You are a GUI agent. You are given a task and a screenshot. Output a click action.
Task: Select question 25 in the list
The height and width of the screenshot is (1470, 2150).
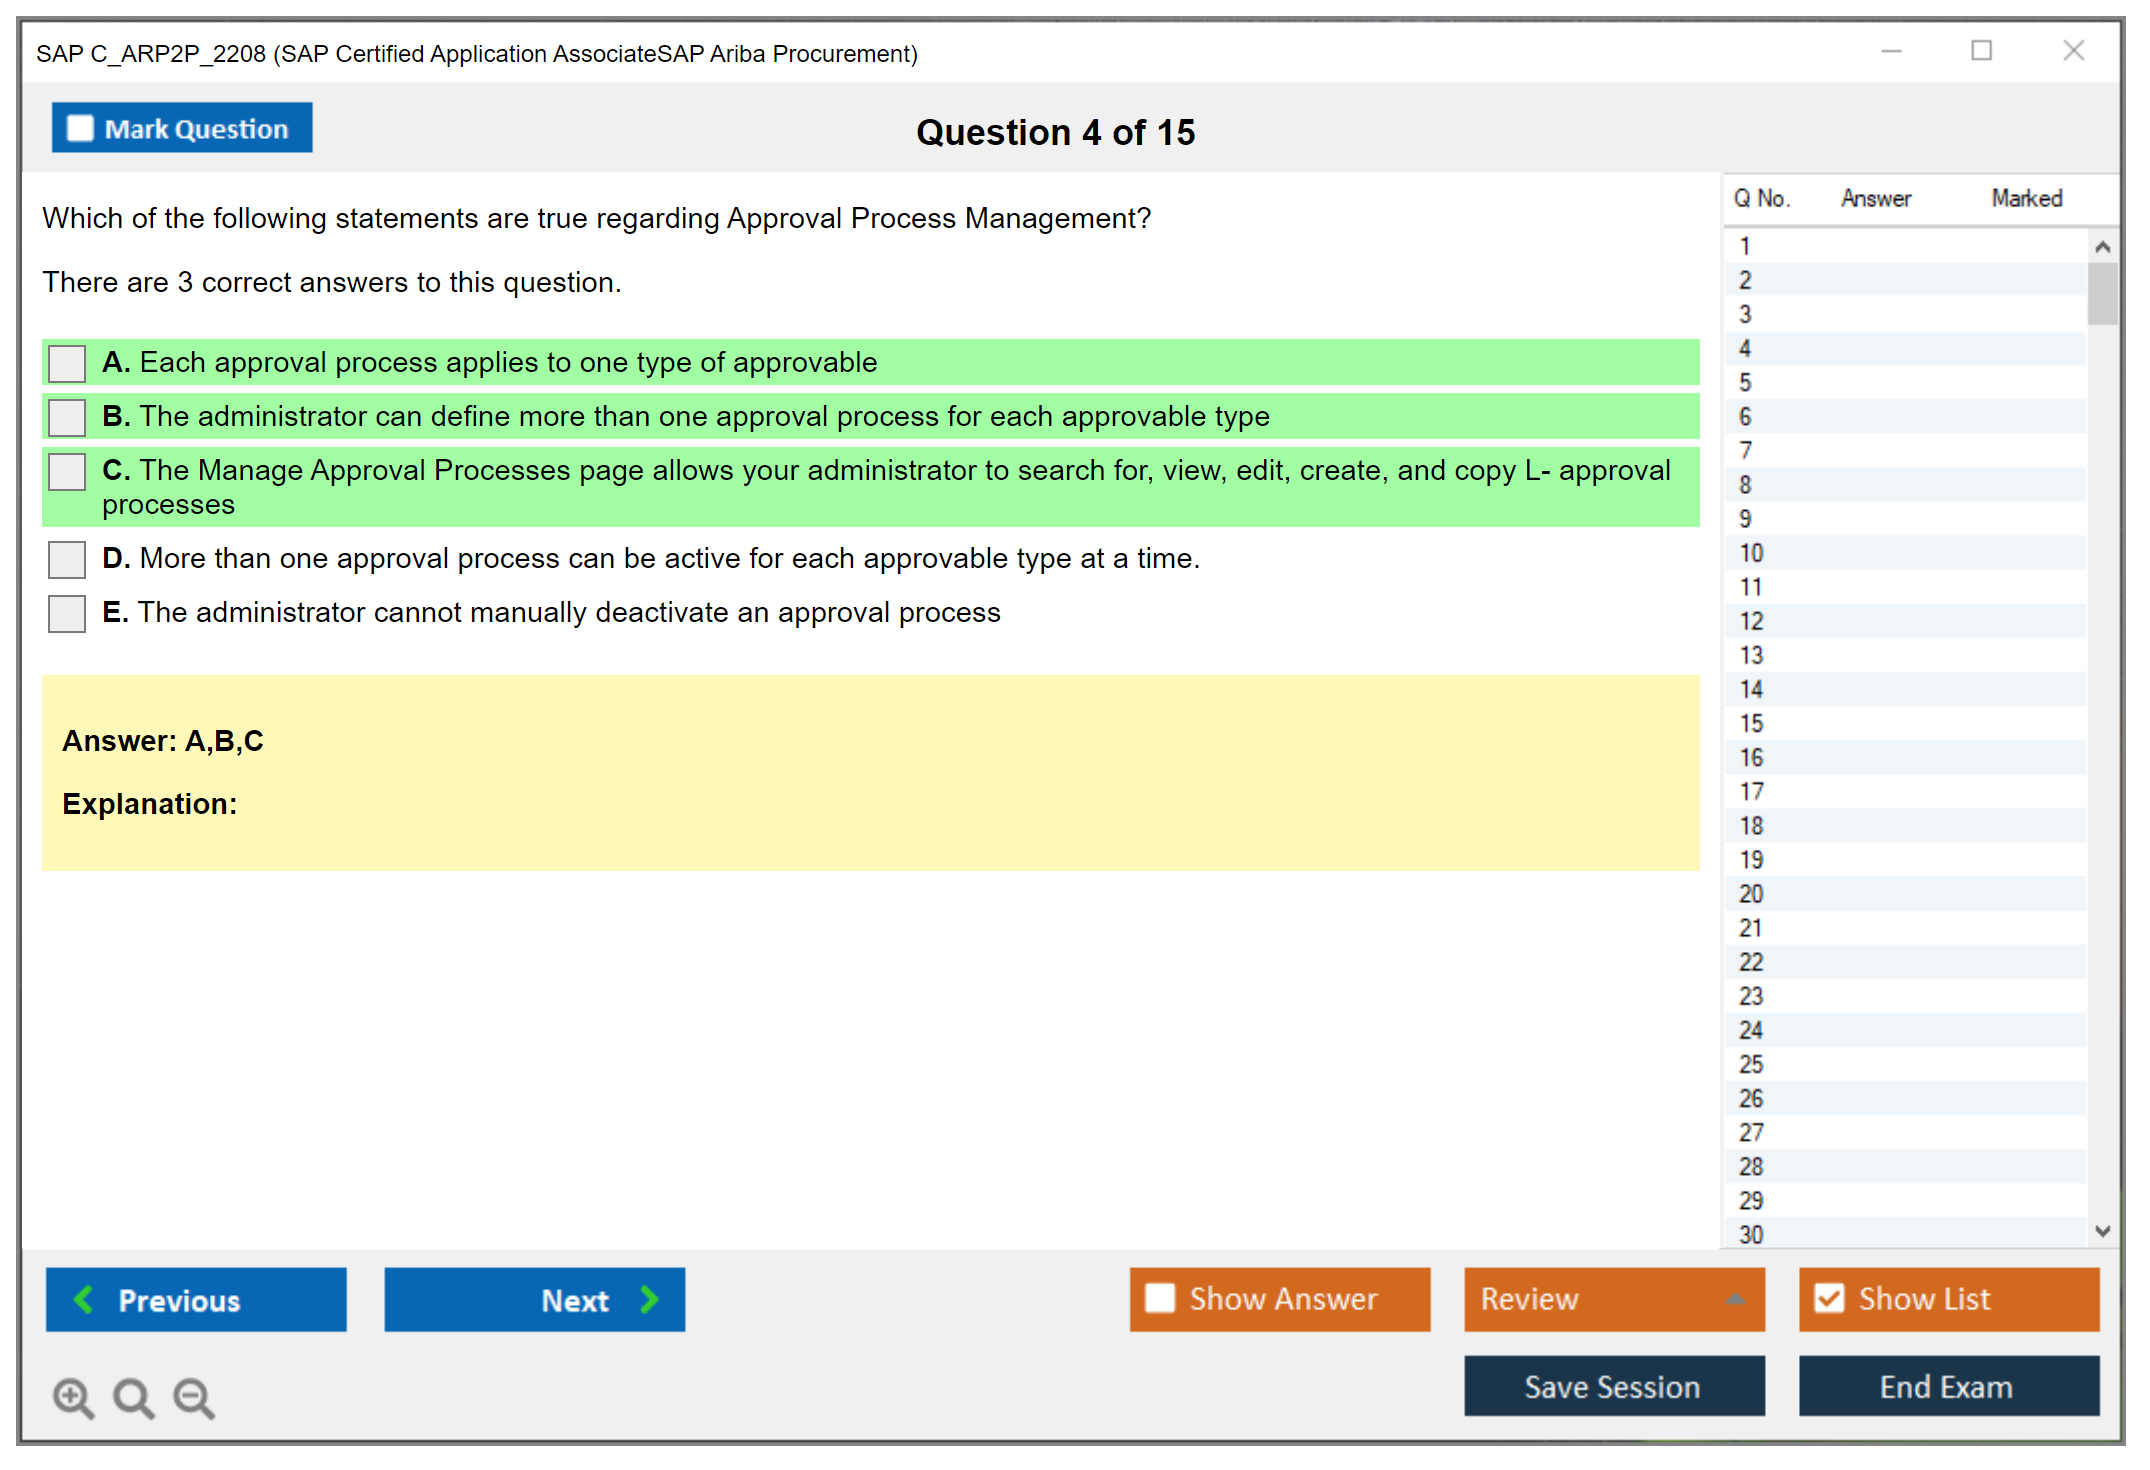[x=1751, y=1064]
